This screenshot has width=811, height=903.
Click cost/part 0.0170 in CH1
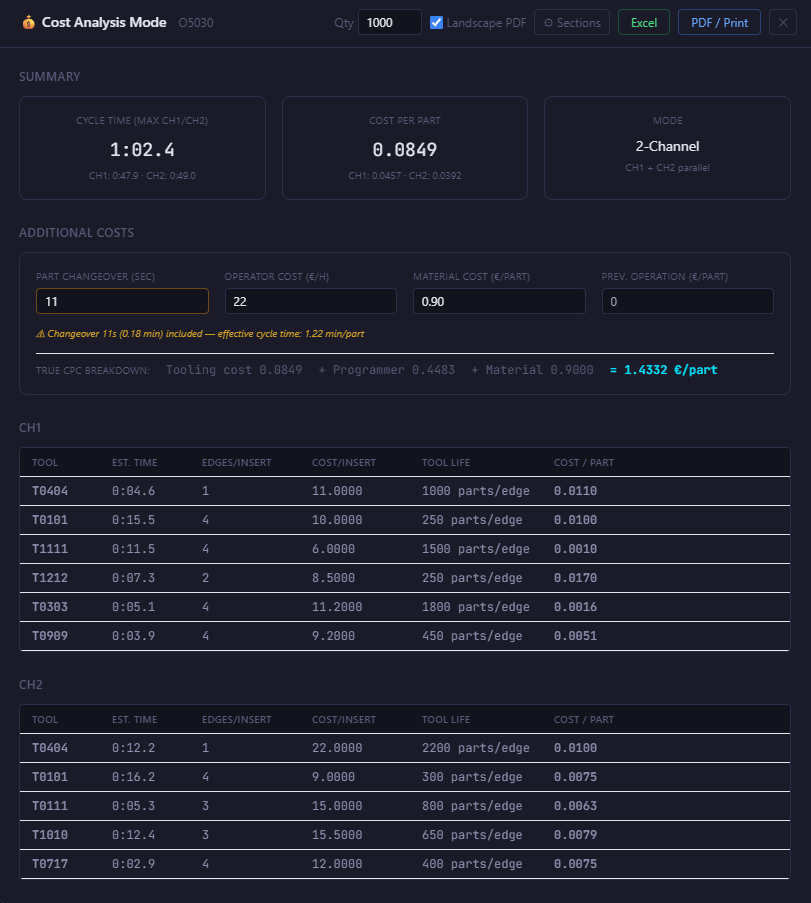click(575, 578)
